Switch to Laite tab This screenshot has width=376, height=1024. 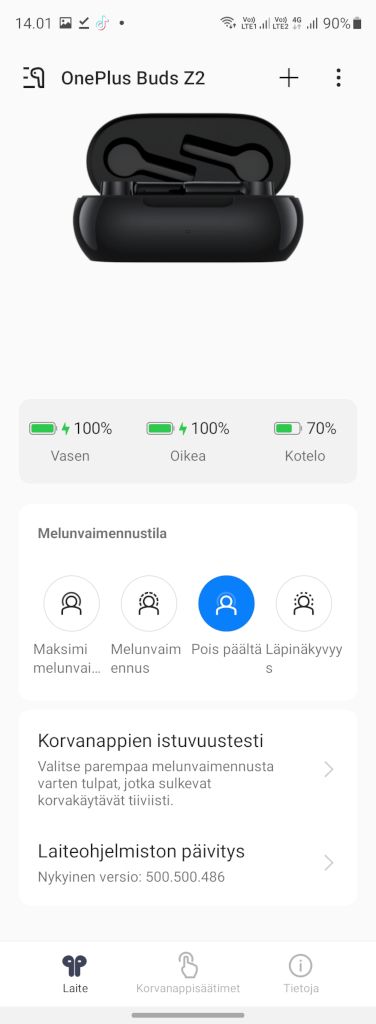(x=74, y=973)
